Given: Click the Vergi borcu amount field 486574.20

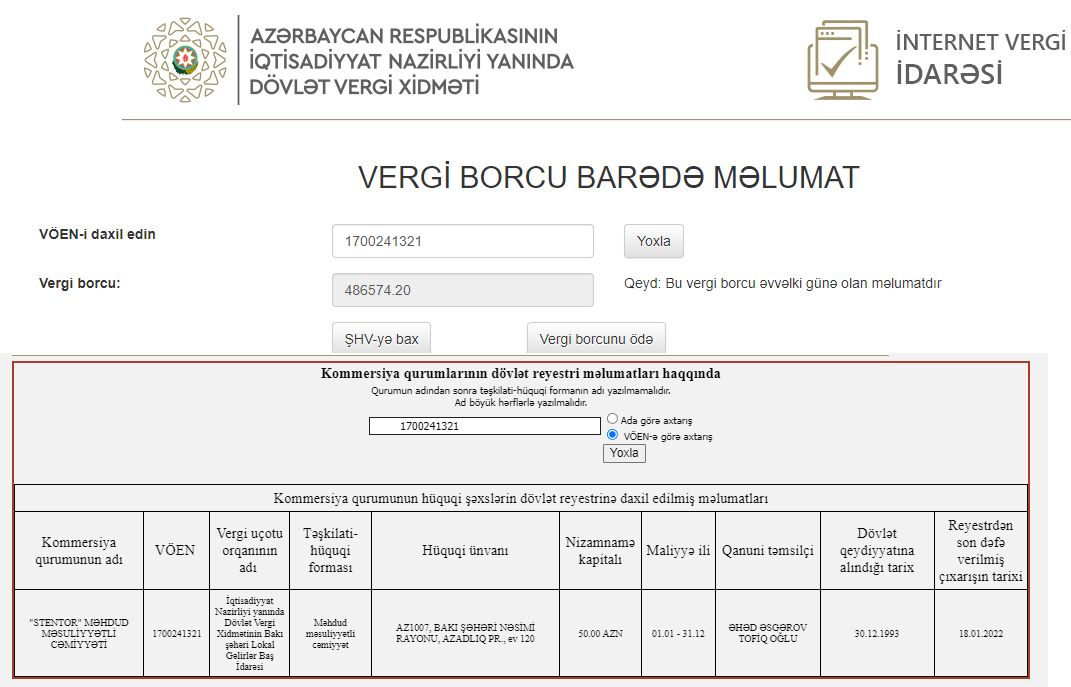Looking at the screenshot, I should (x=462, y=290).
